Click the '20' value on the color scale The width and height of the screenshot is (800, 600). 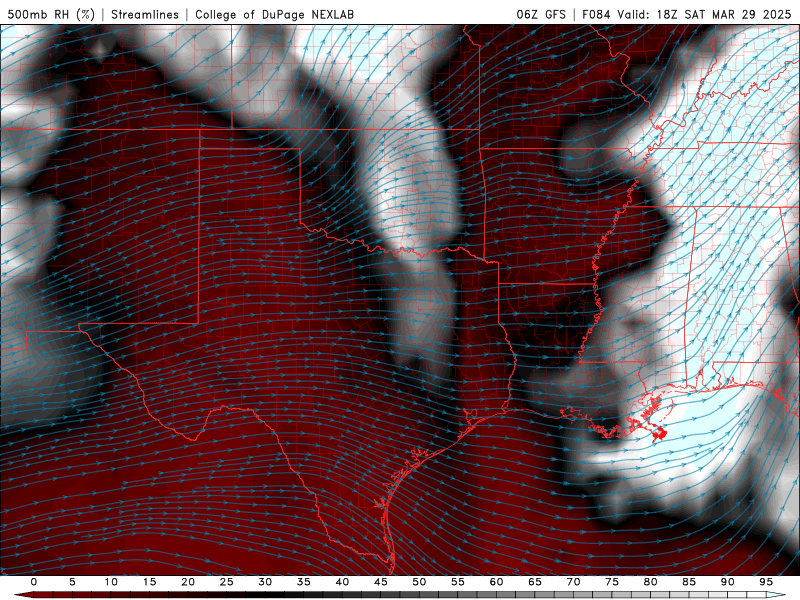point(188,582)
